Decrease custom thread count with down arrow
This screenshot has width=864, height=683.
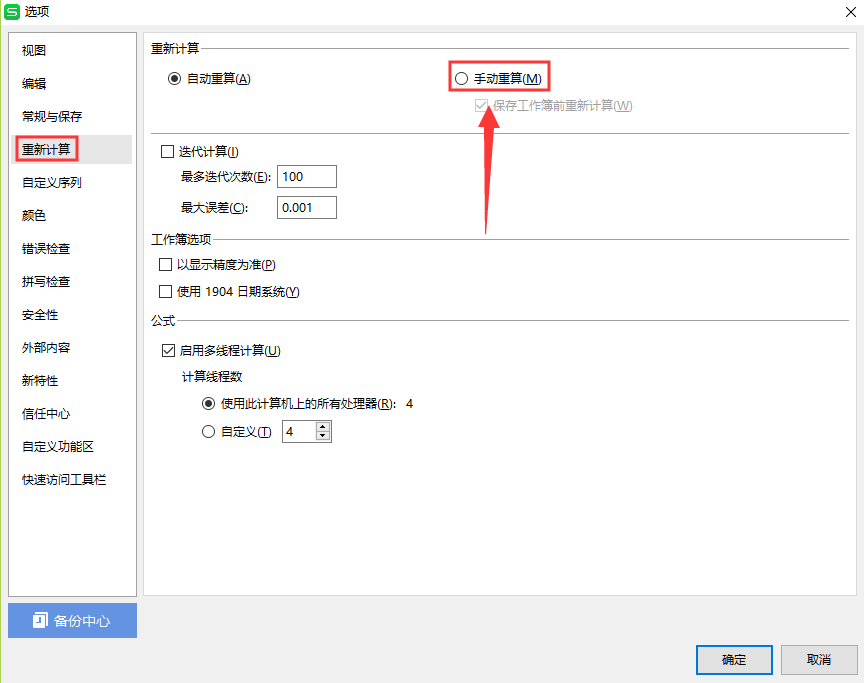[x=323, y=436]
